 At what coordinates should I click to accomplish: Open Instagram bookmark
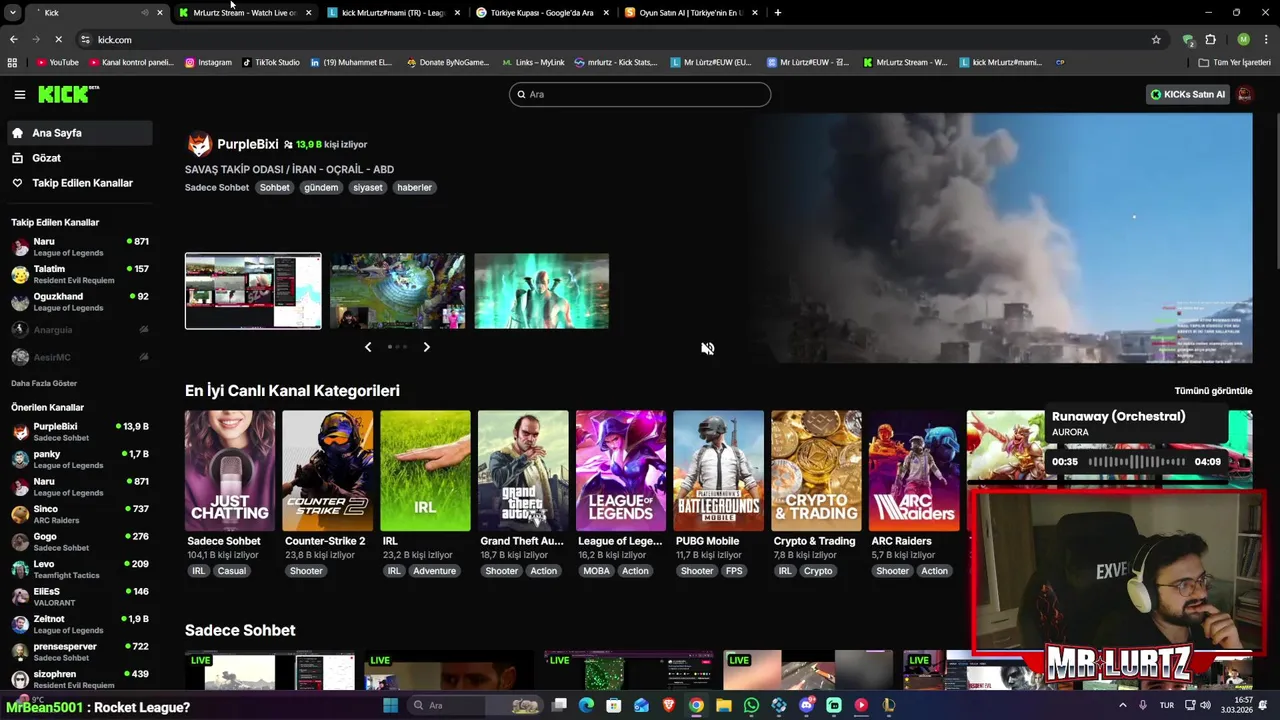(208, 62)
